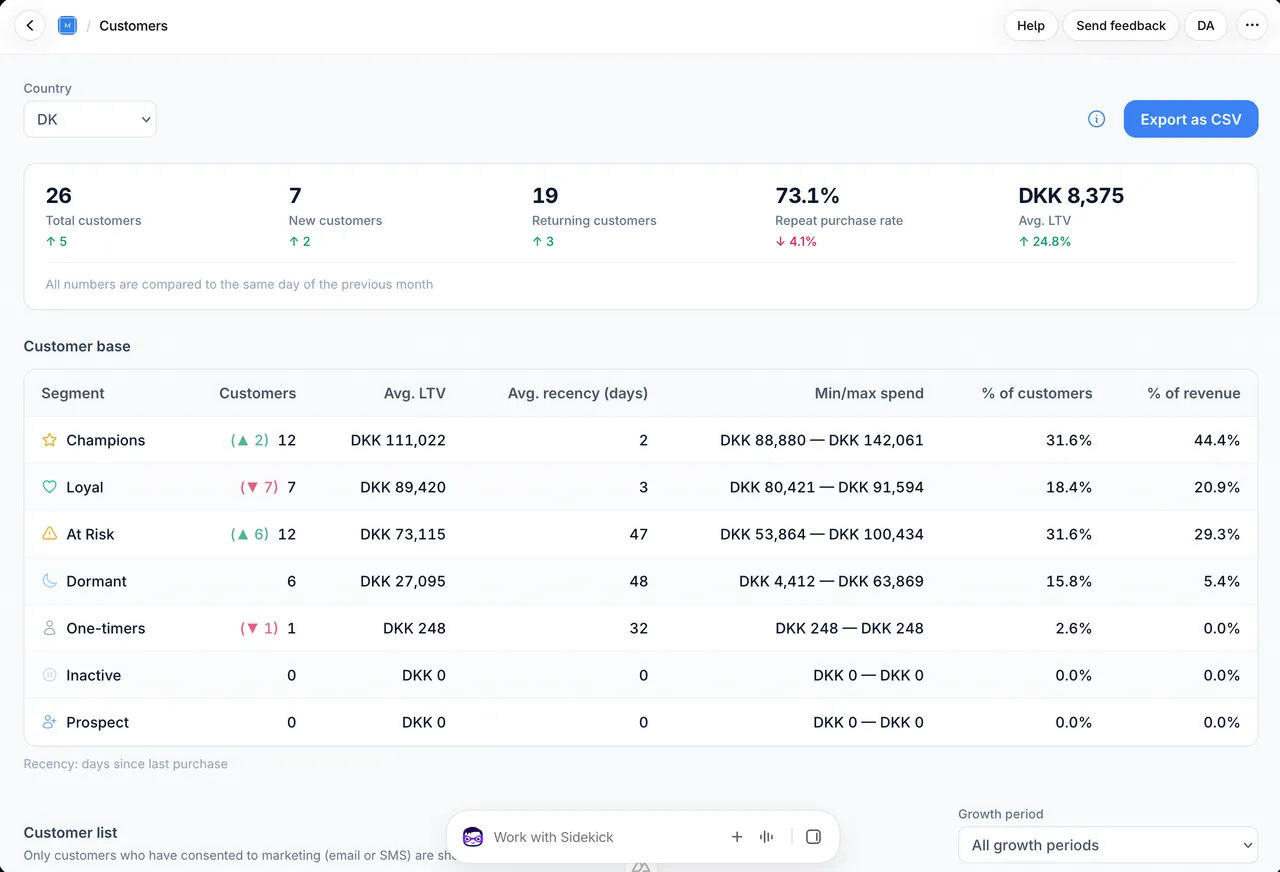This screenshot has width=1280, height=872.
Task: Click the One-timers person icon
Action: pyautogui.click(x=49, y=628)
